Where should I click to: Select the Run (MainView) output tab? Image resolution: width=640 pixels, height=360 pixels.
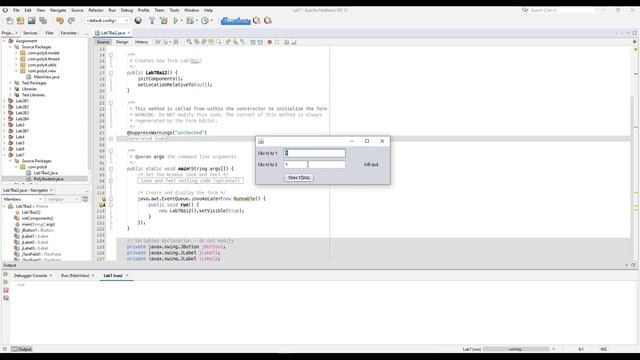pyautogui.click(x=75, y=276)
